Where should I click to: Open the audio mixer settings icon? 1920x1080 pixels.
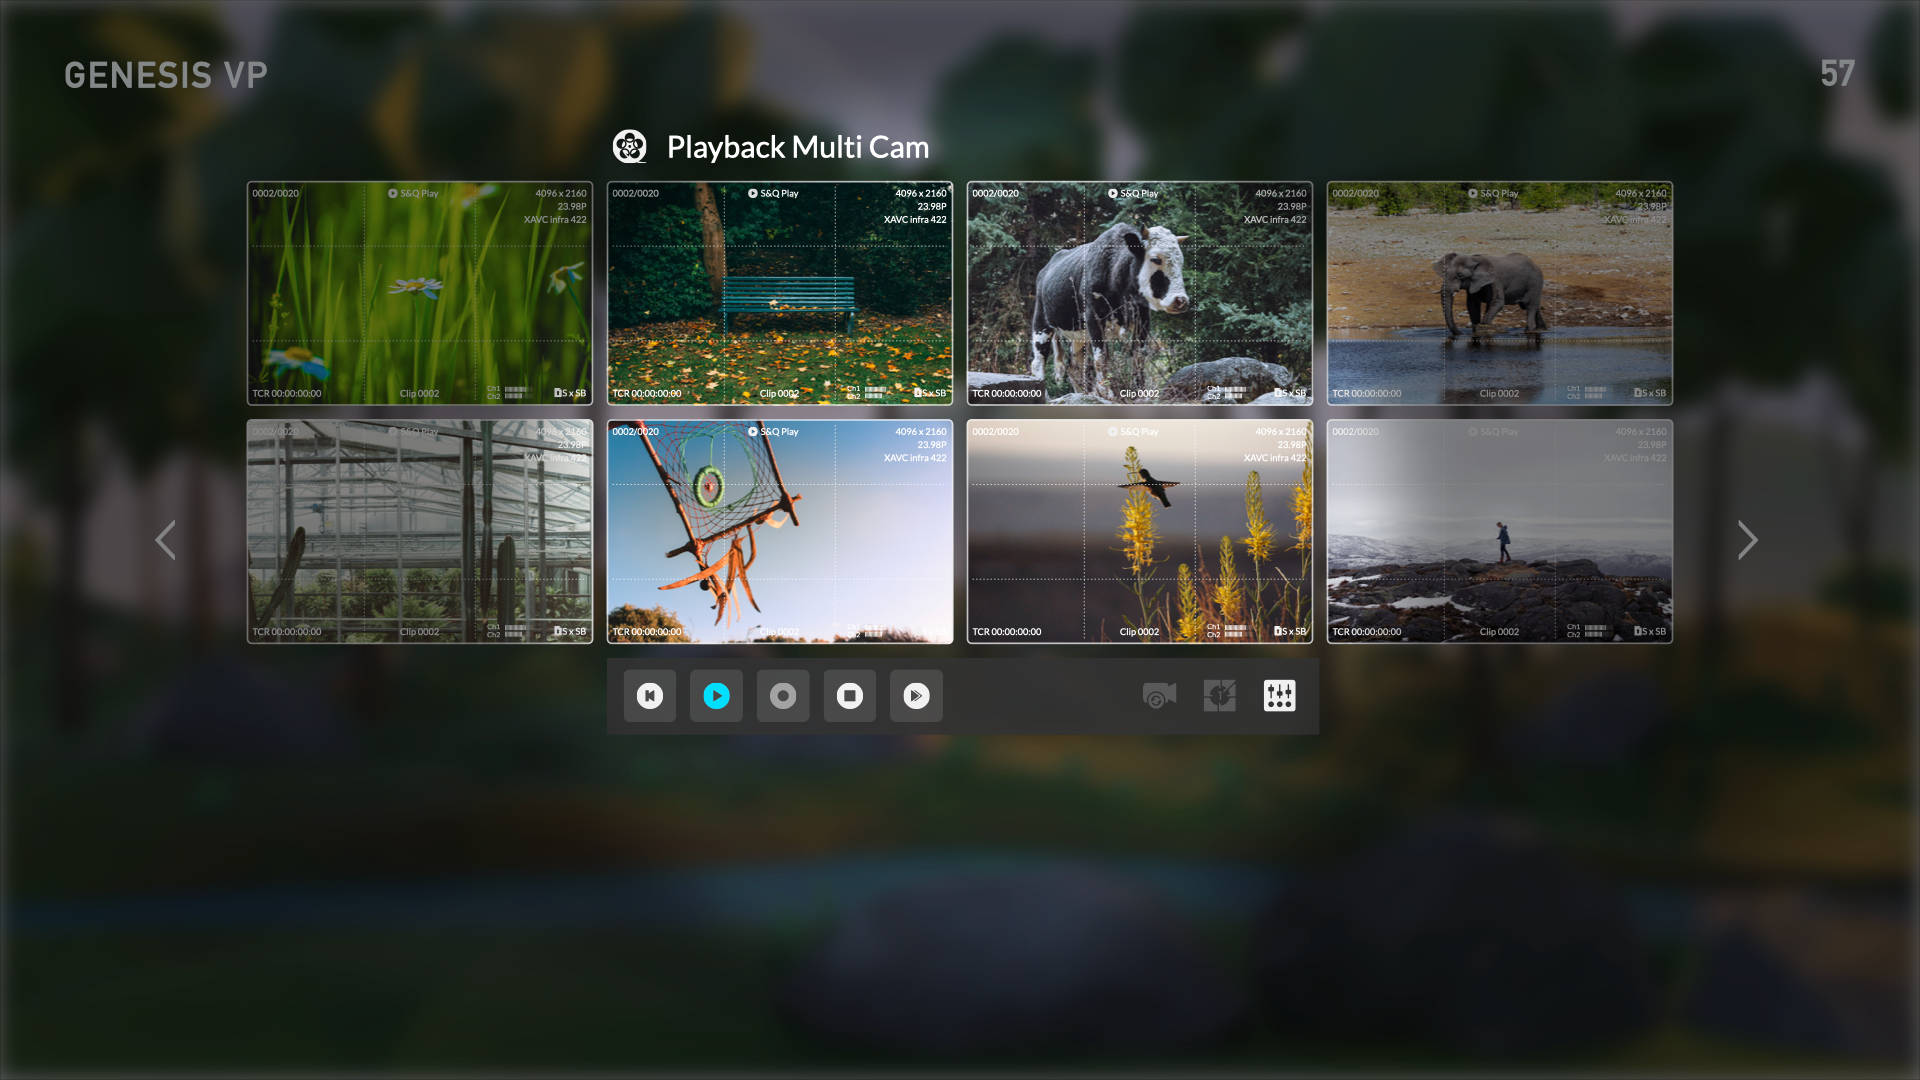pos(1279,696)
